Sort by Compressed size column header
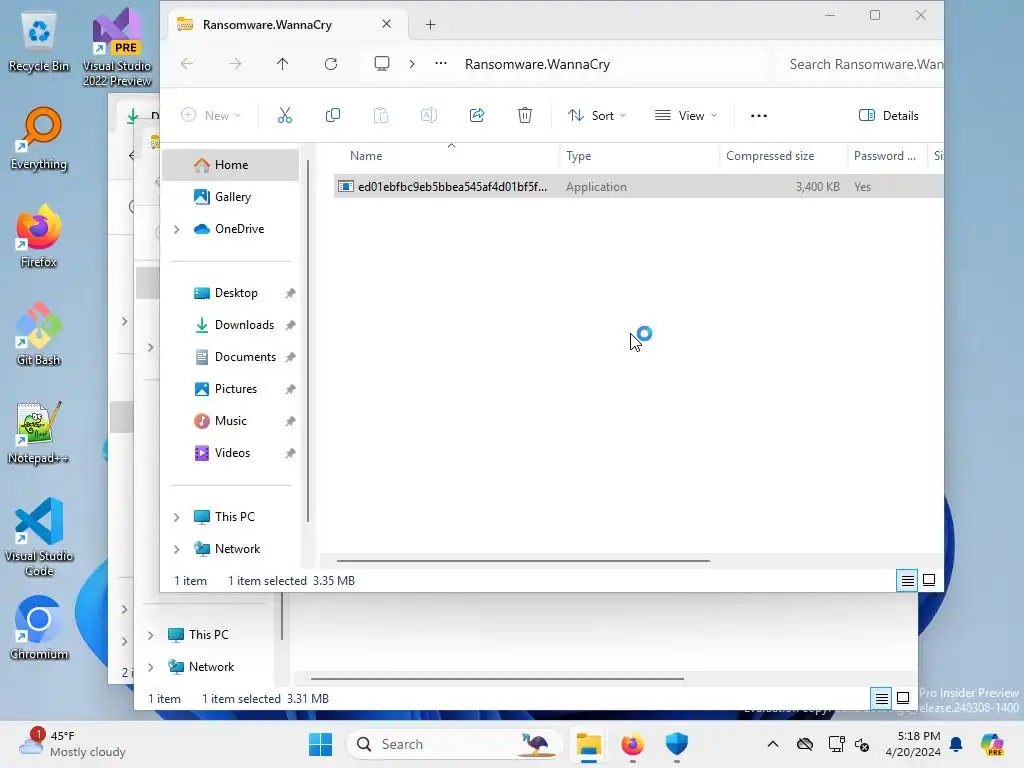This screenshot has height=768, width=1024. pyautogui.click(x=783, y=155)
